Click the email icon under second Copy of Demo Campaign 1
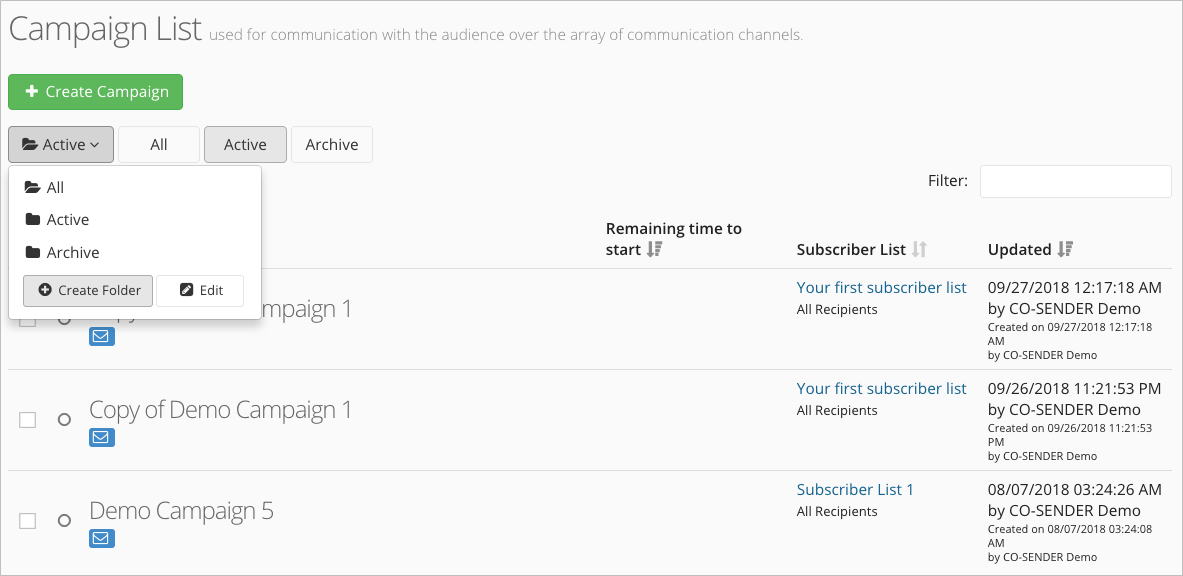1183x576 pixels. [102, 437]
